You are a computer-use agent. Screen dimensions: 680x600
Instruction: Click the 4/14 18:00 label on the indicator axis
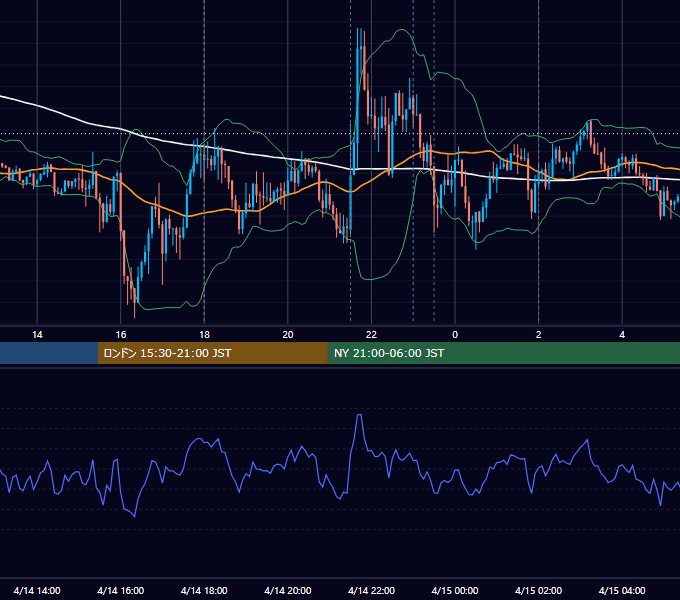(204, 590)
